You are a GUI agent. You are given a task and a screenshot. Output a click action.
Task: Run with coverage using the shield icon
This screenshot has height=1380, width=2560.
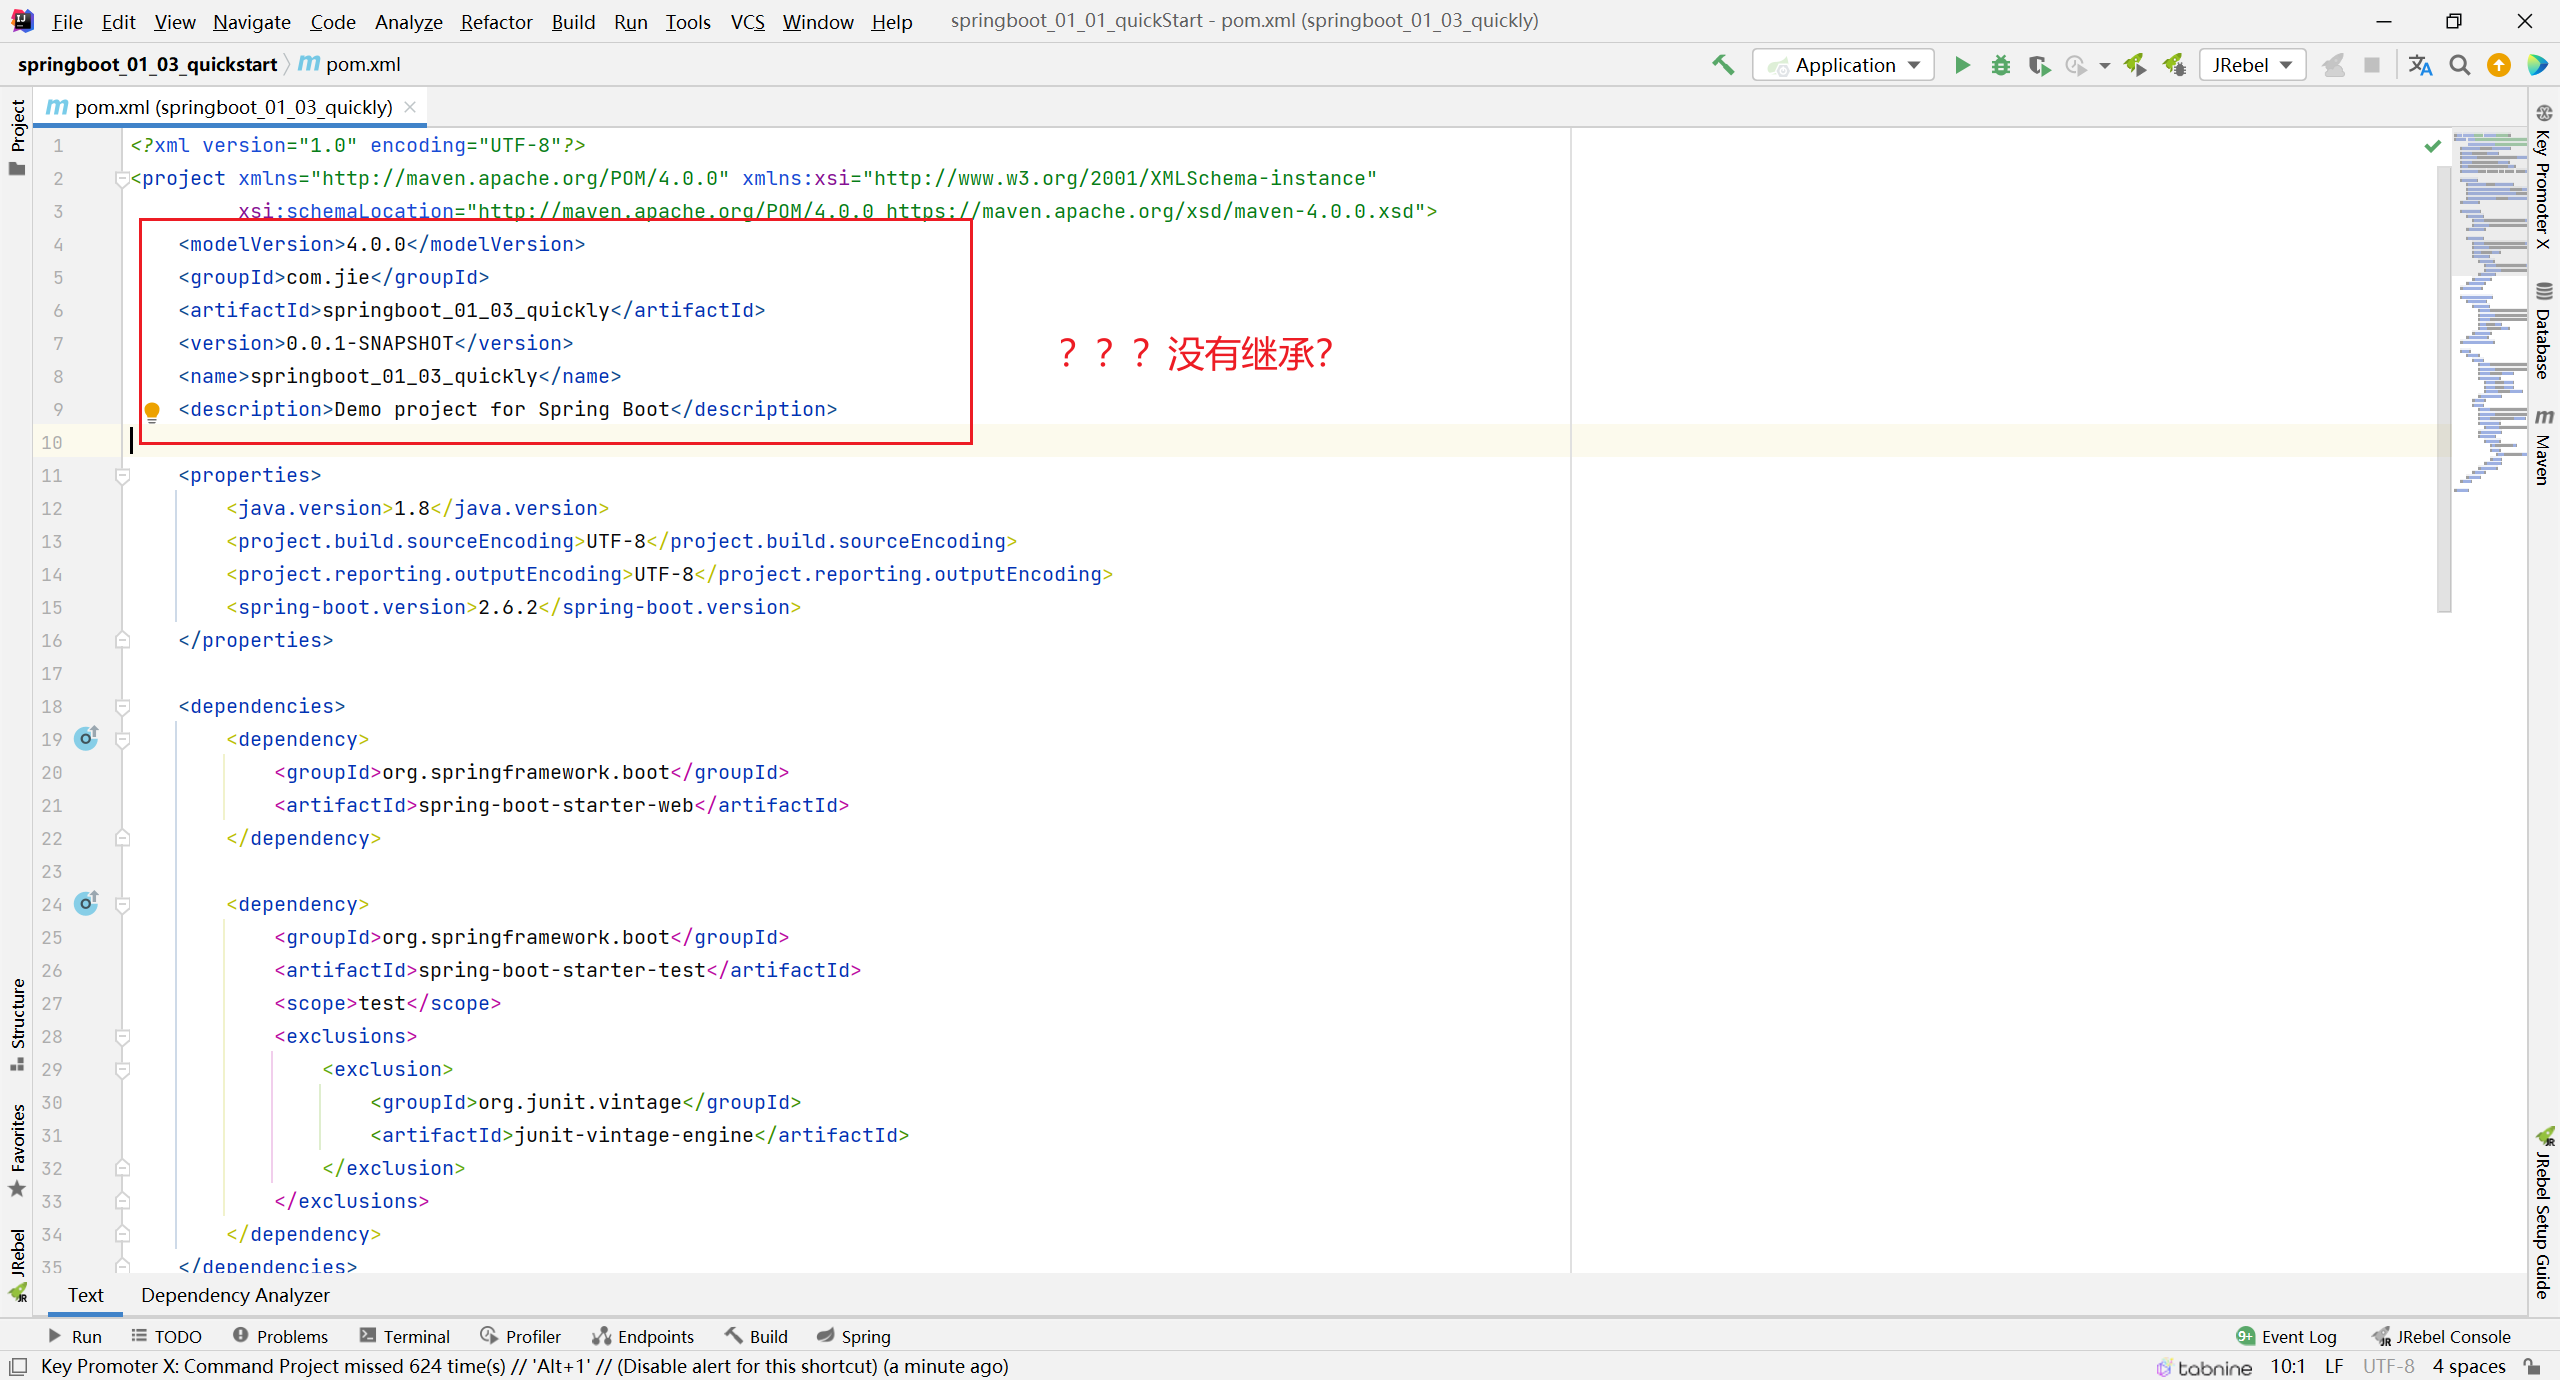click(x=2041, y=65)
